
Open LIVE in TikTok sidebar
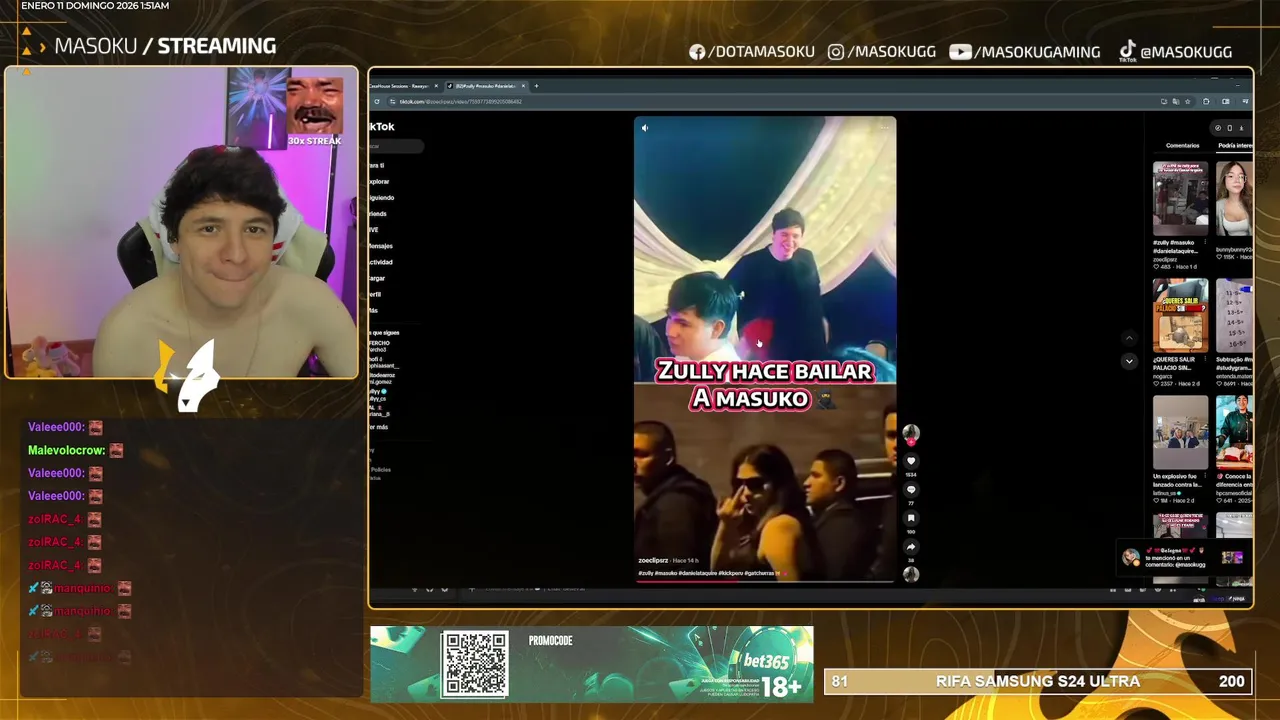click(374, 229)
